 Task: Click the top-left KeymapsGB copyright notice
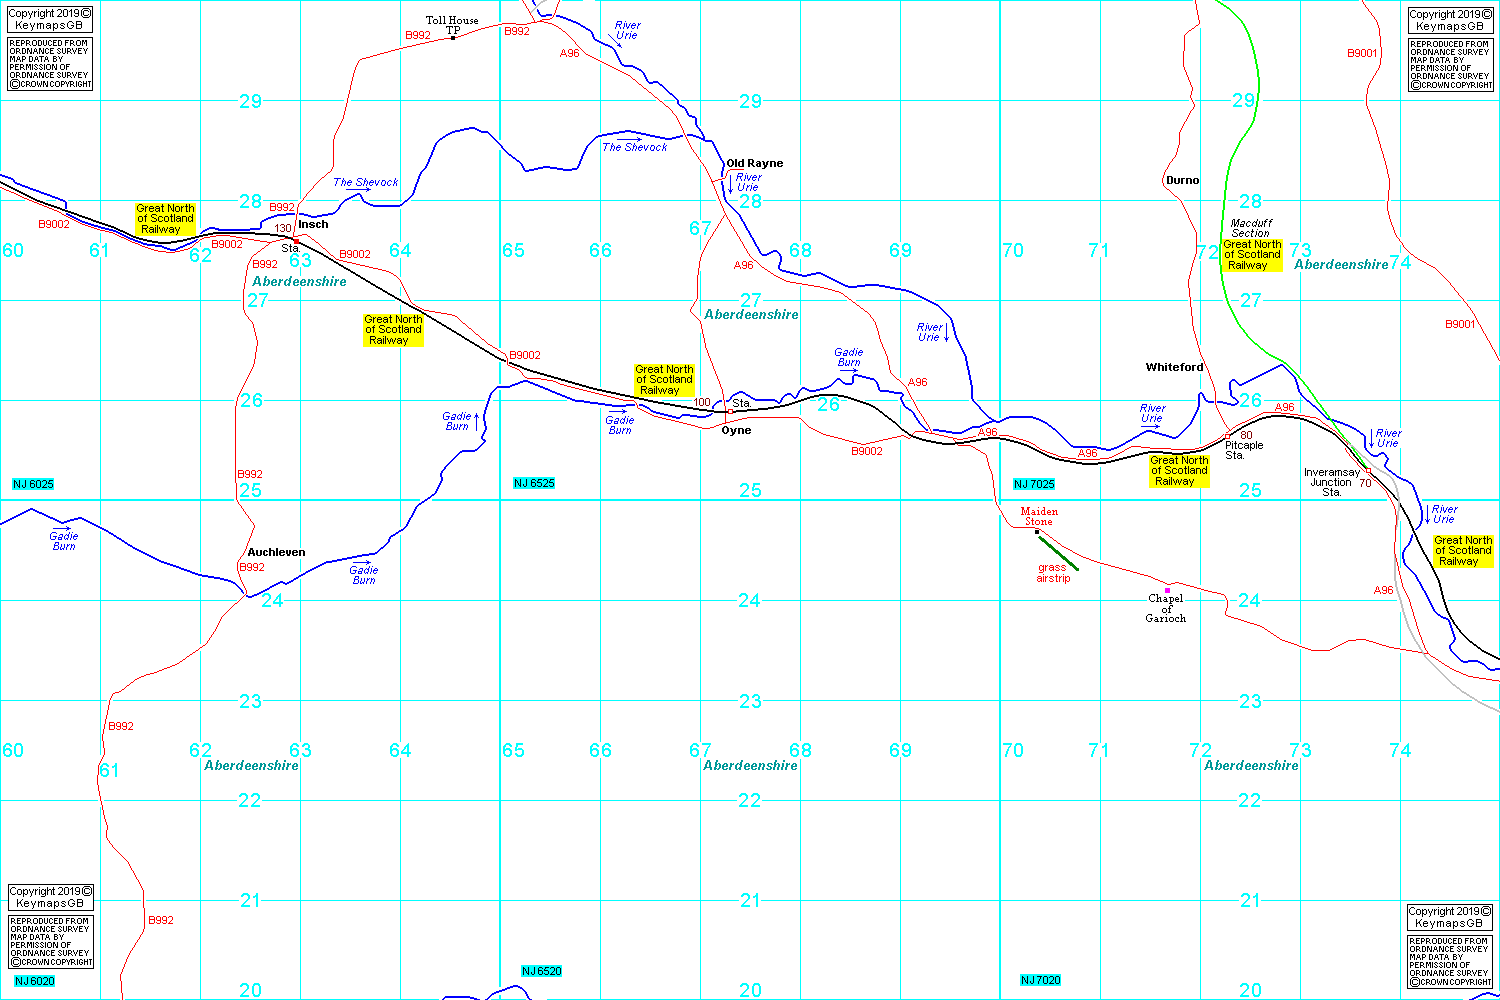(50, 20)
